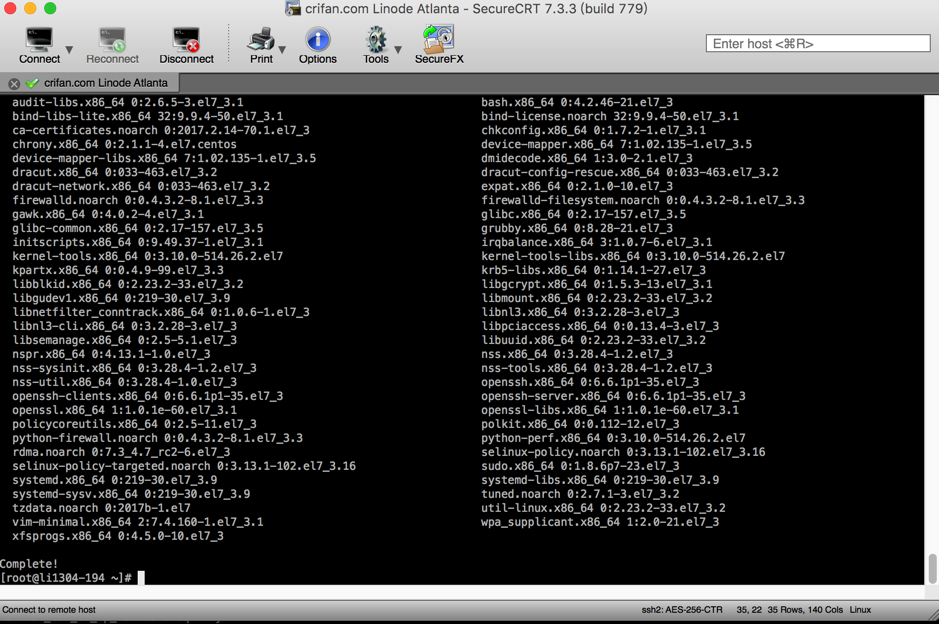Open the Connect dropdown arrow
This screenshot has width=939, height=624.
point(69,50)
